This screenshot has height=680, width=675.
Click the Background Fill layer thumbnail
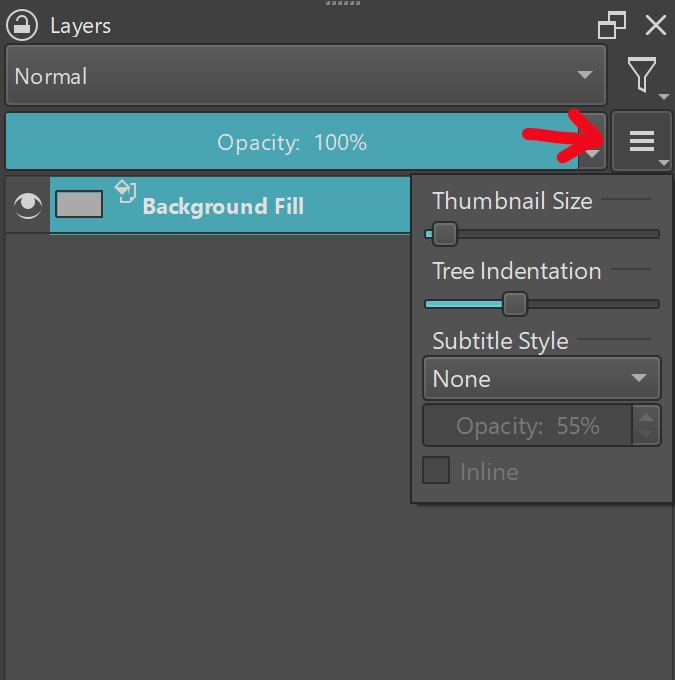[x=79, y=205]
